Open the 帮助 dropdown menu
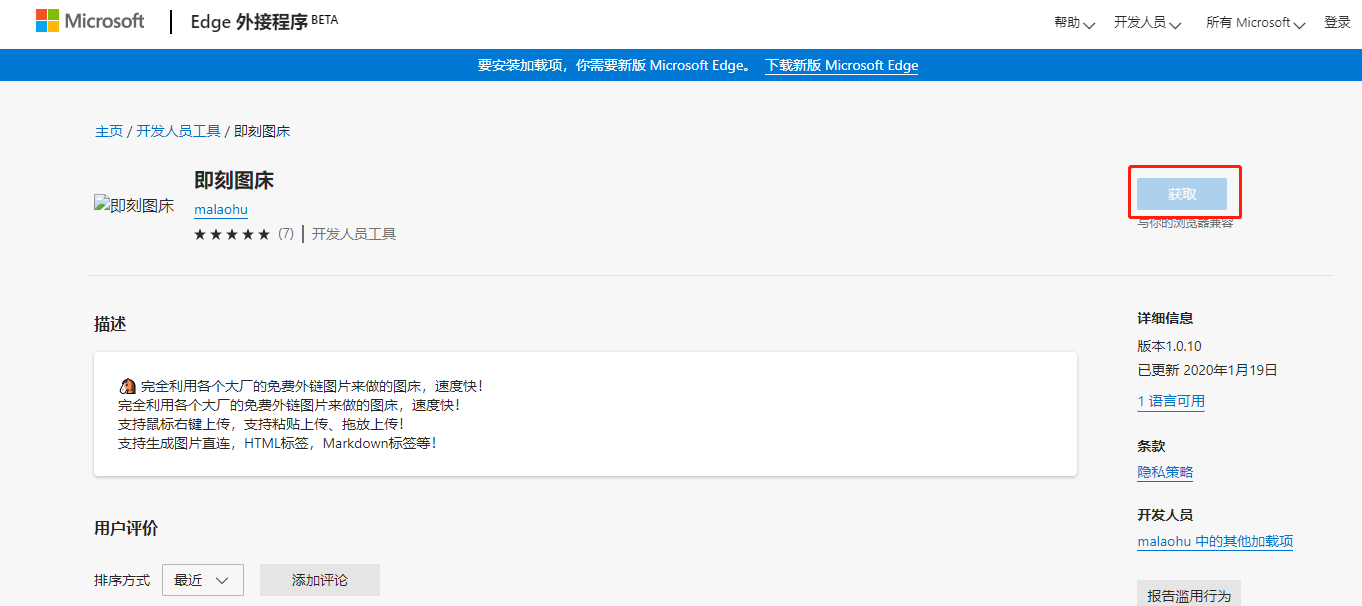 (x=1074, y=22)
